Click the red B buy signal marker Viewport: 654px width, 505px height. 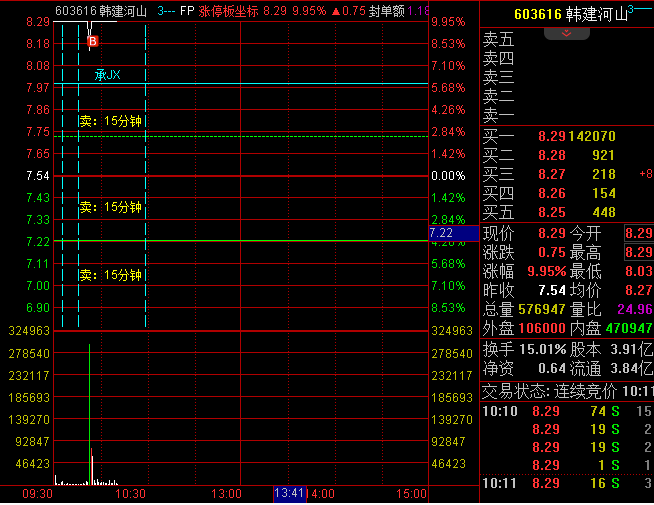[93, 41]
